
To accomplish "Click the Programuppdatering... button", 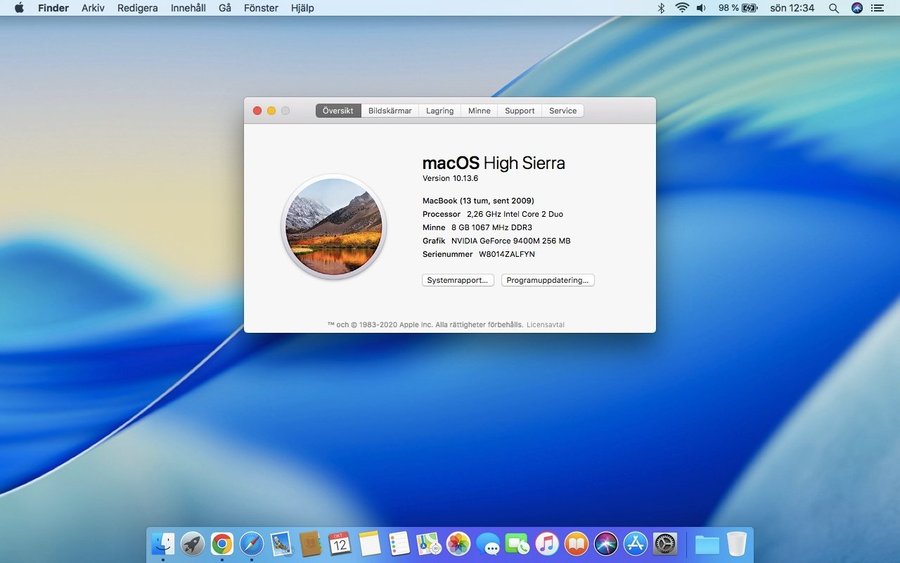I will (548, 280).
